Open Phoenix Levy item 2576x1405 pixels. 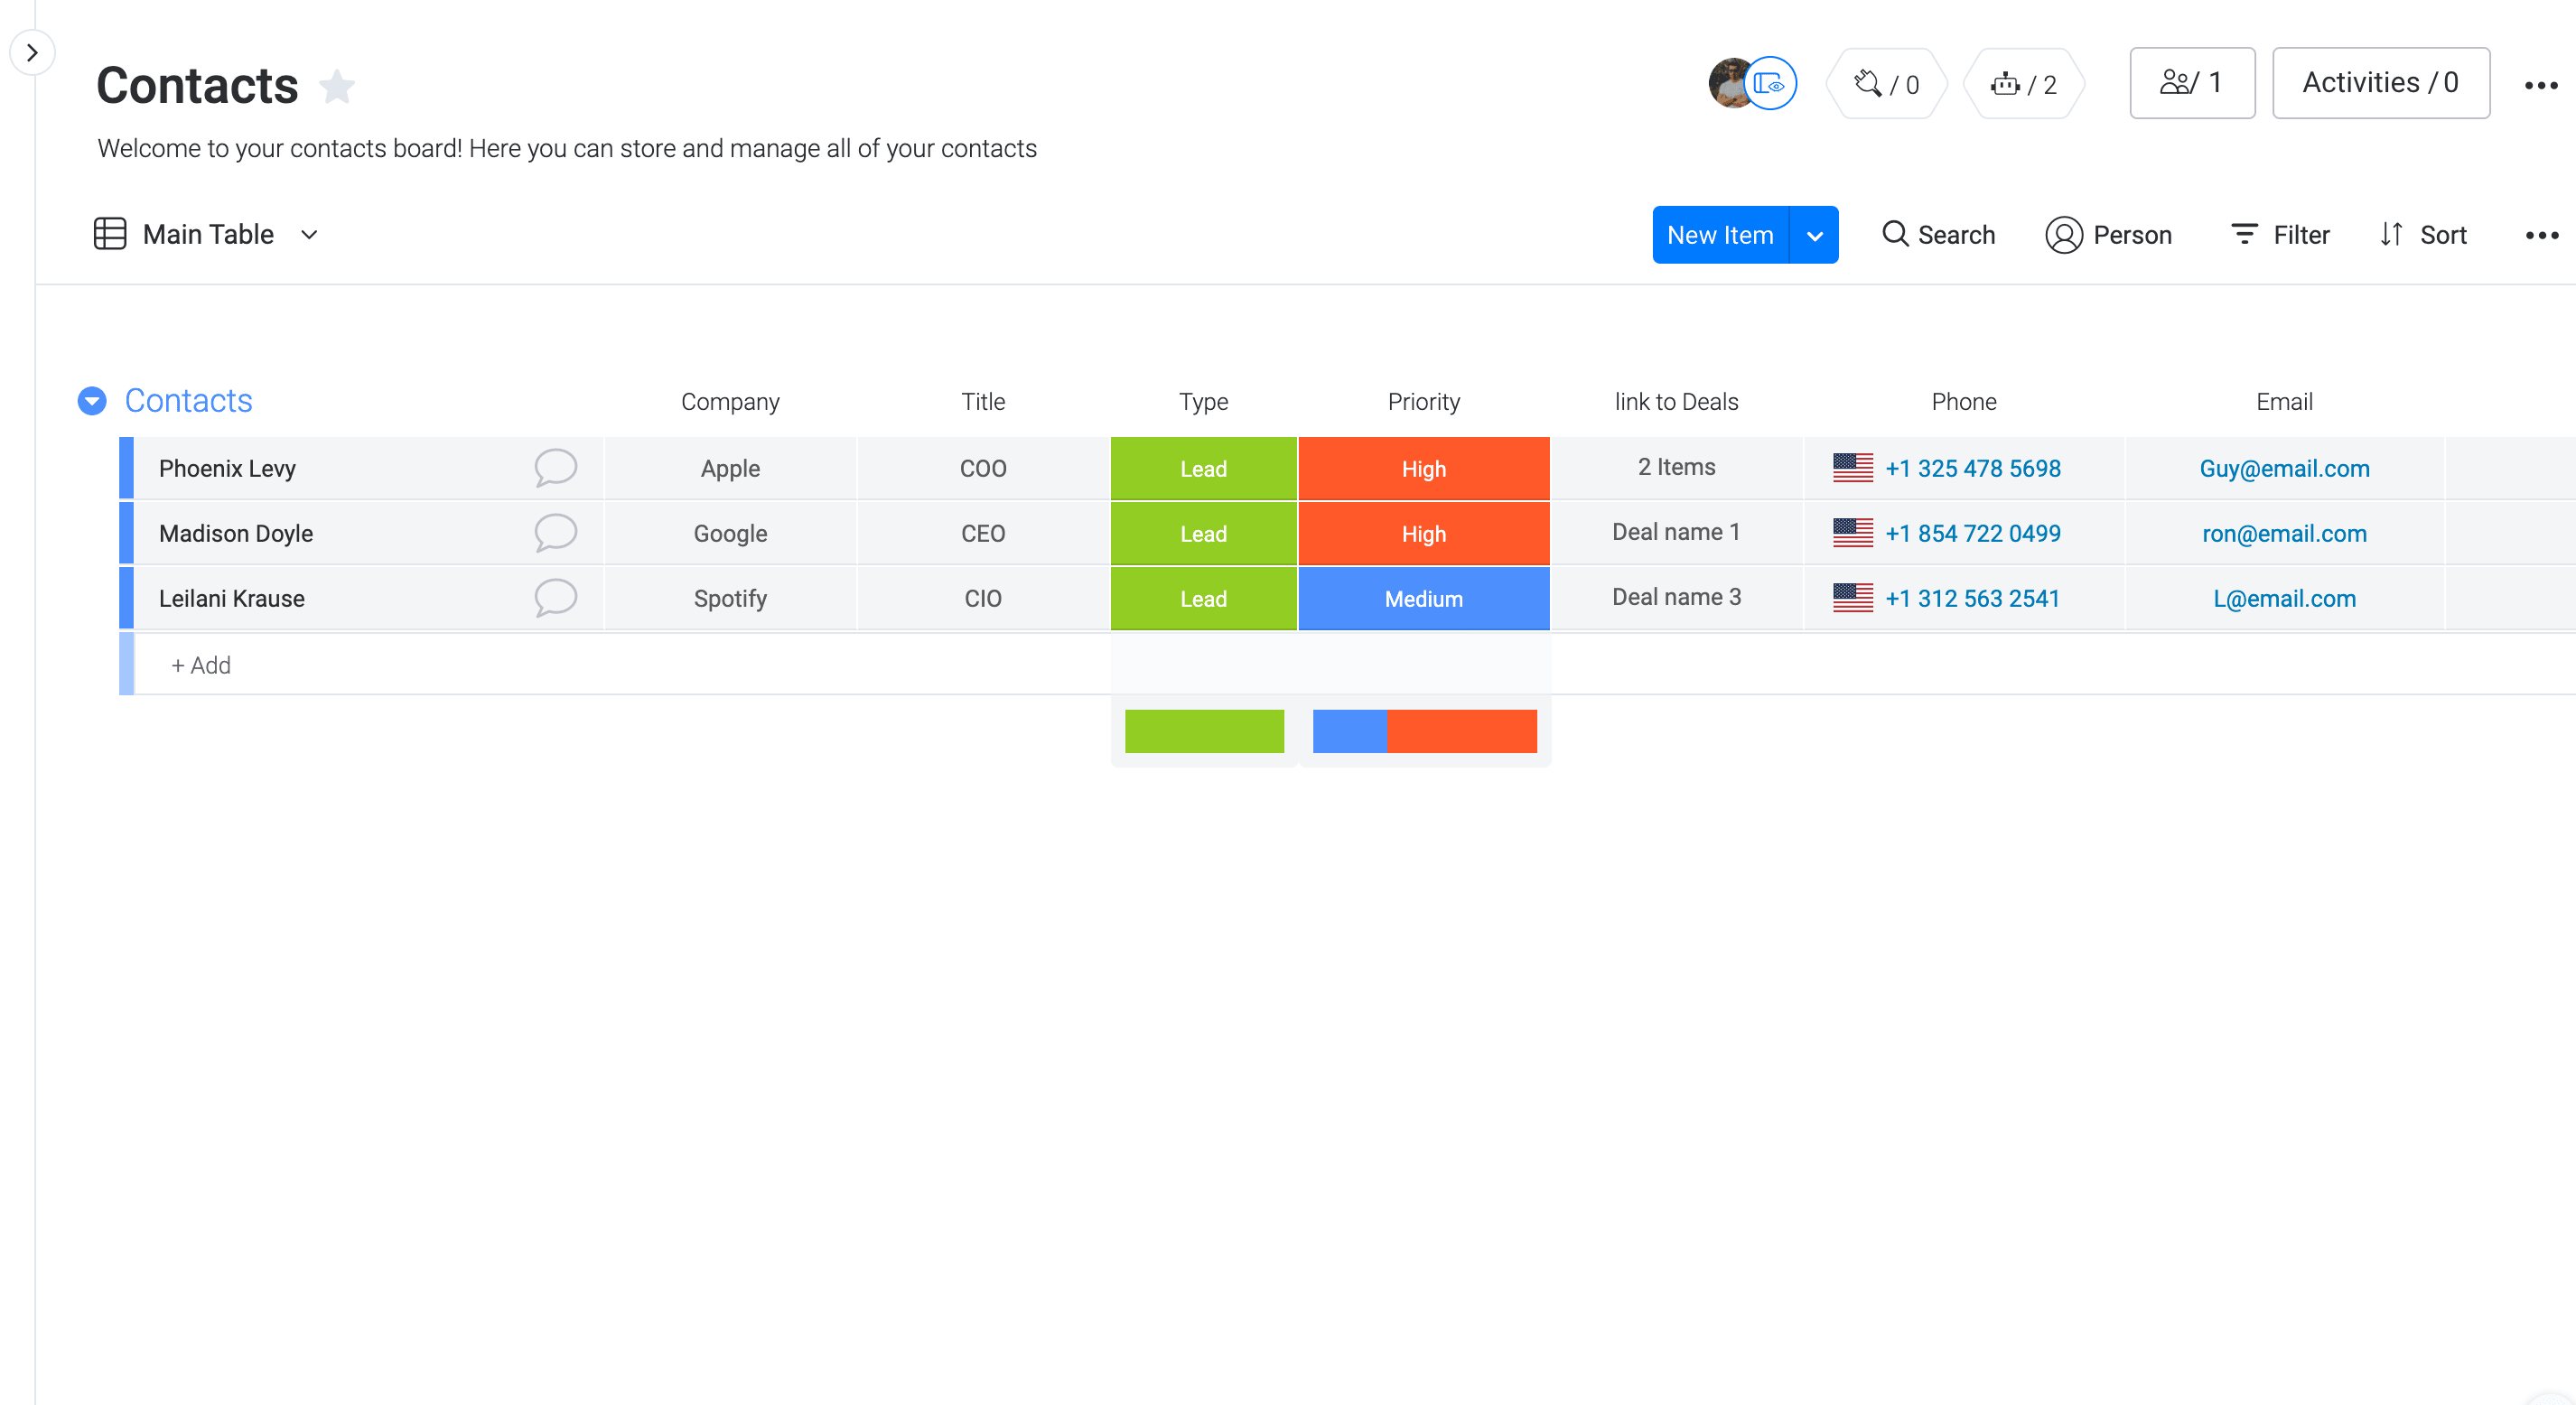click(227, 469)
